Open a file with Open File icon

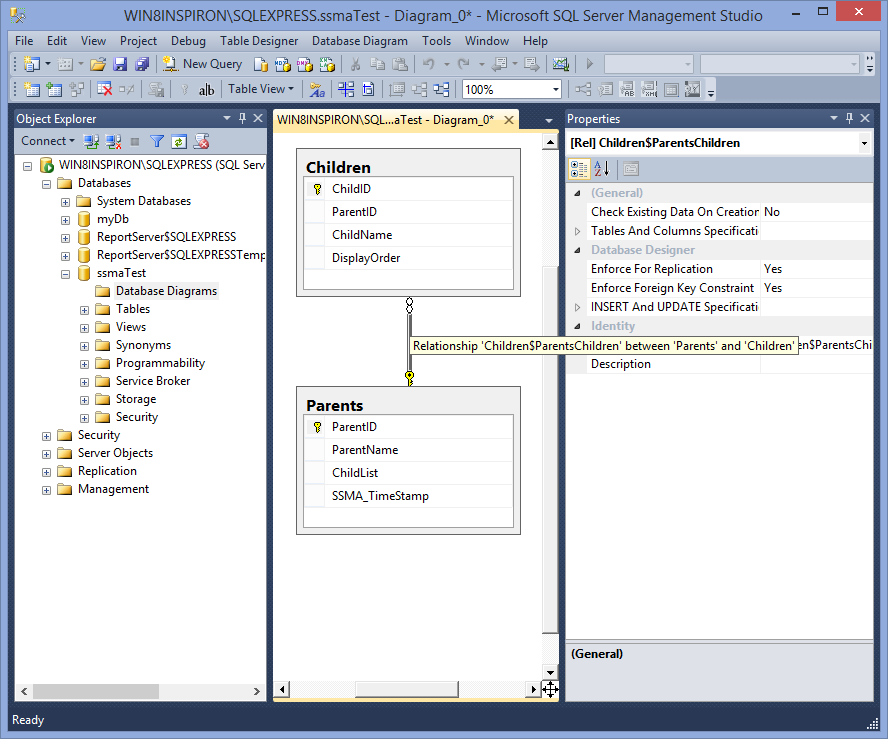98,64
